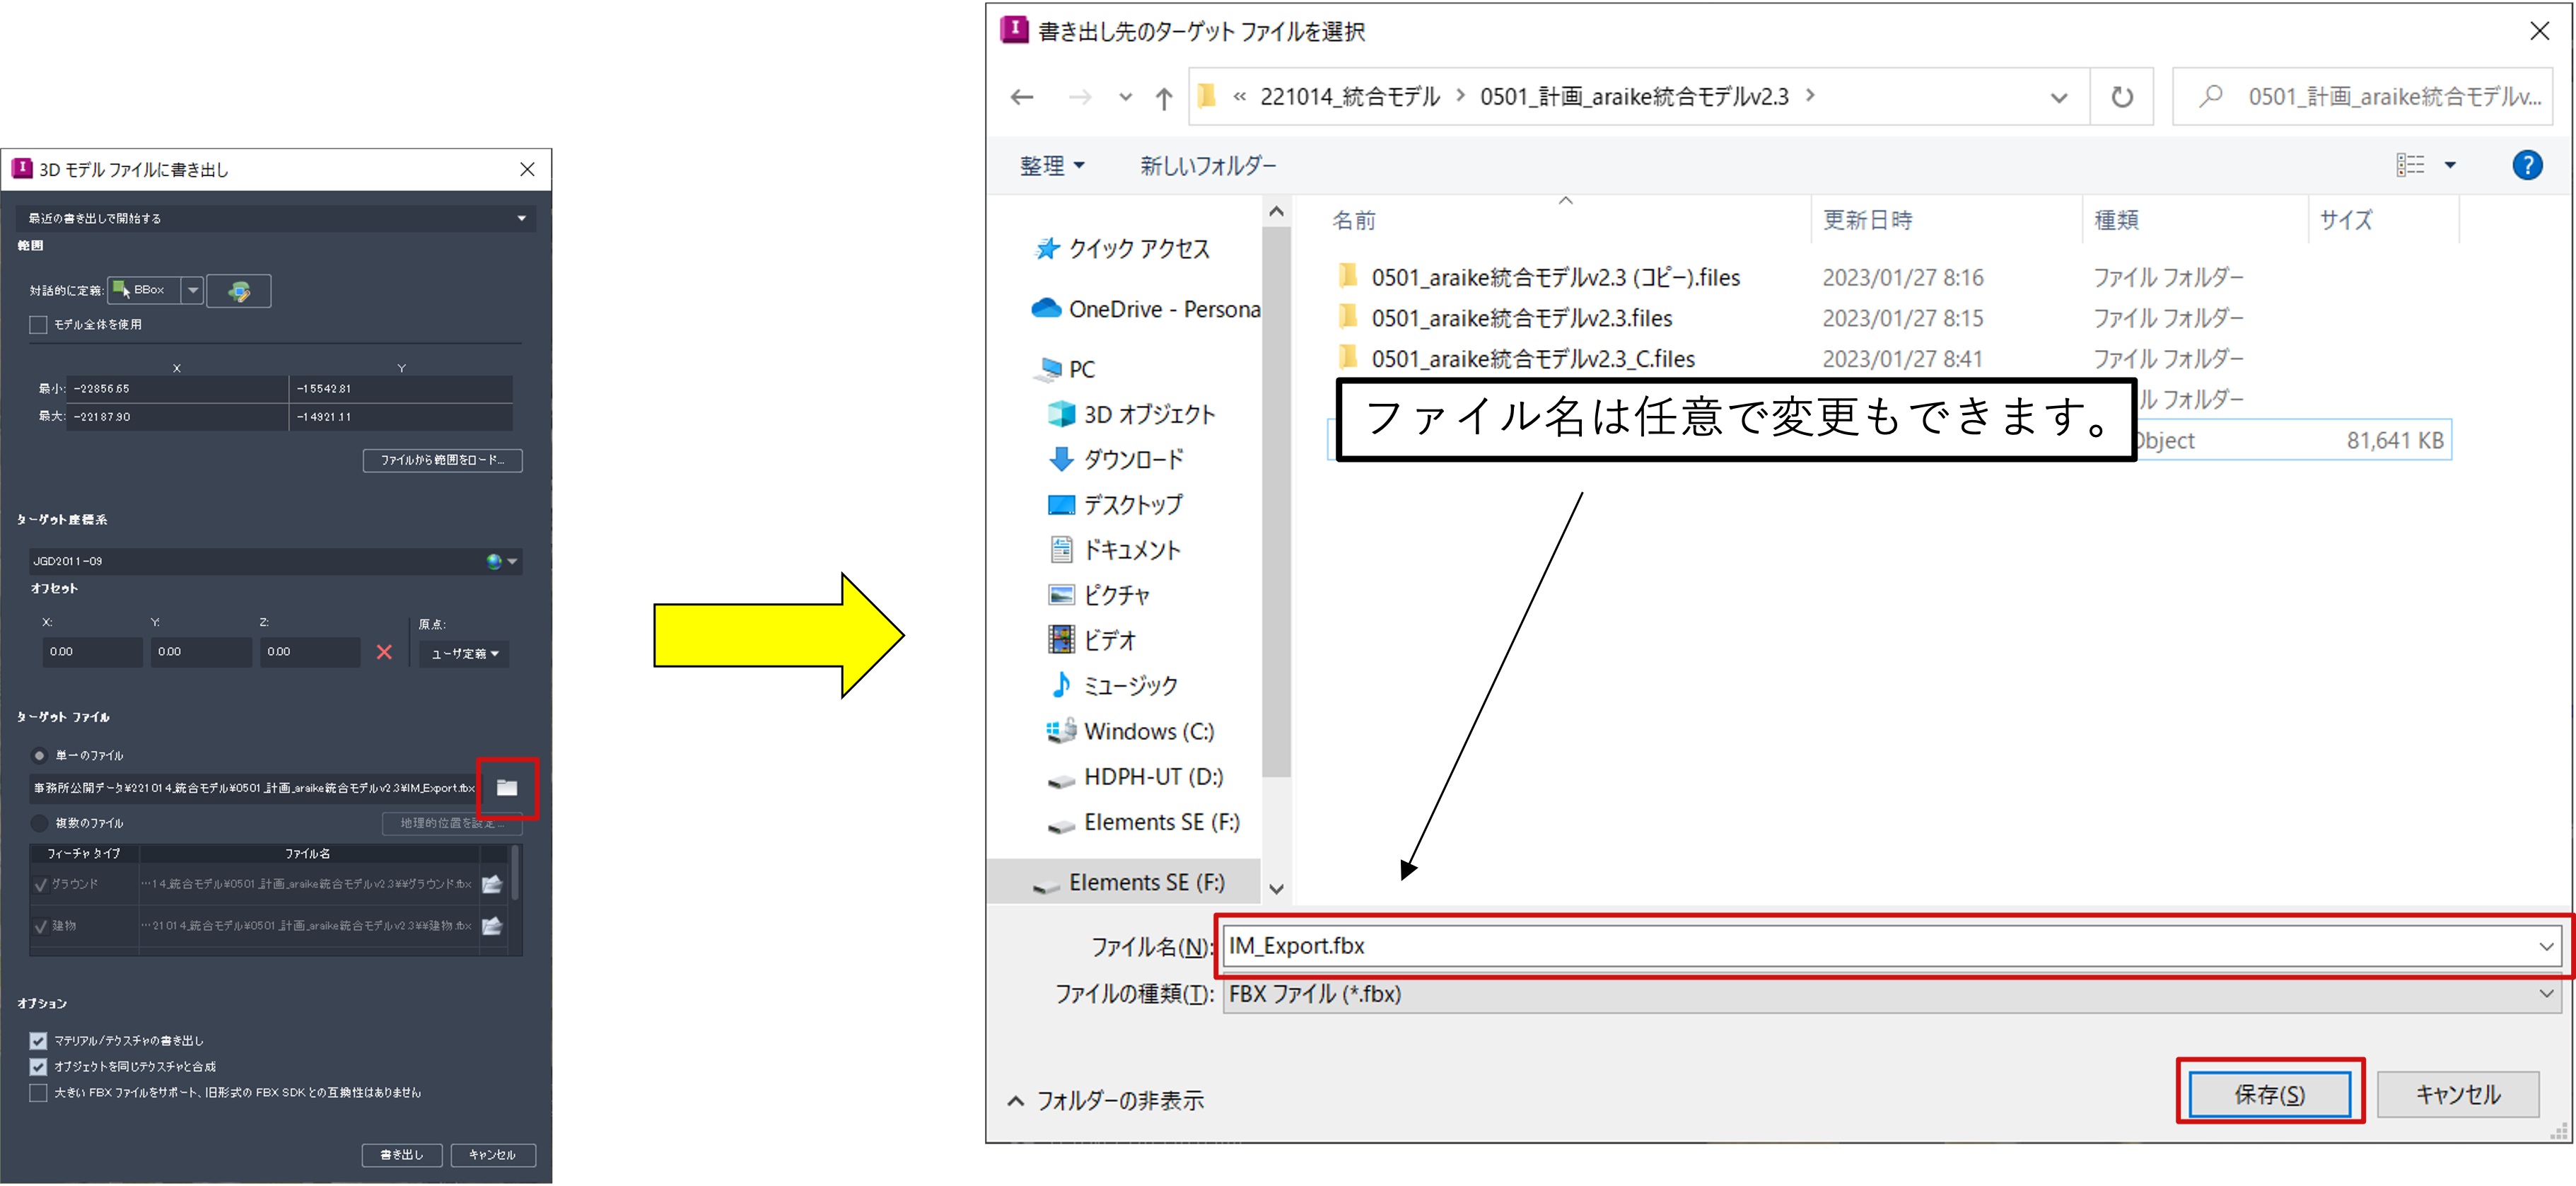Click the back arrow in file dialog
Viewport: 2576px width, 1186px height.
(x=1021, y=97)
